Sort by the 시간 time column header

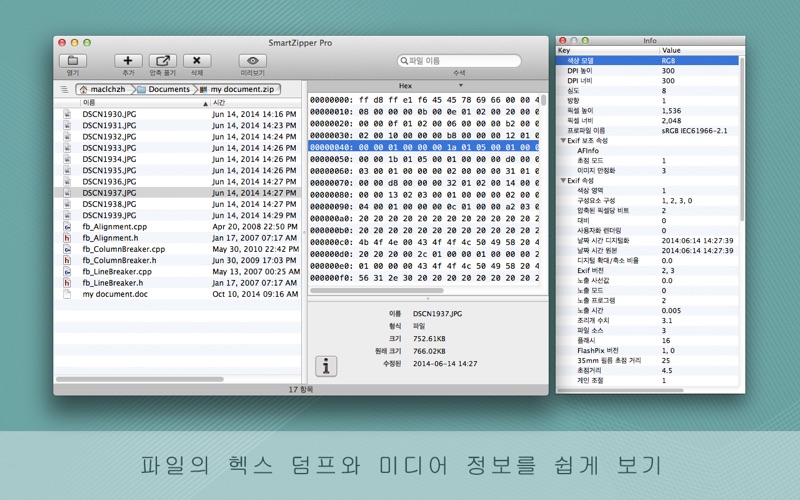pos(255,103)
